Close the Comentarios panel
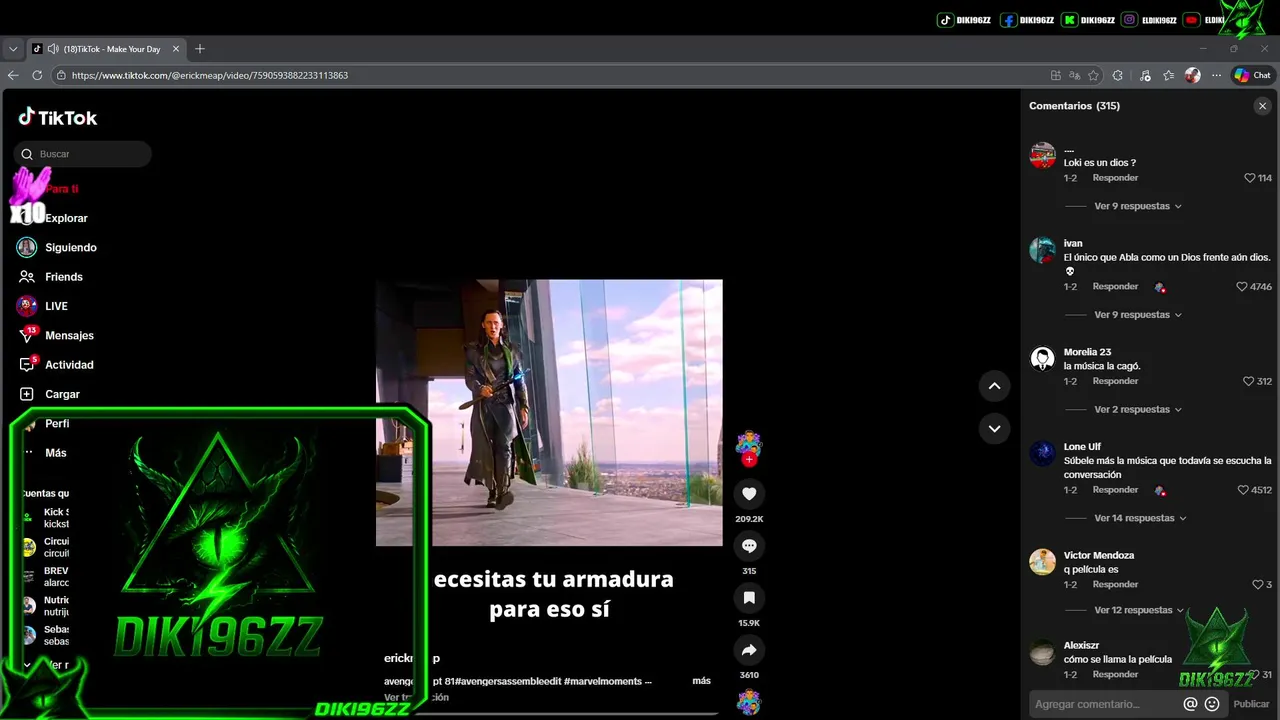This screenshot has height=720, width=1280. coord(1262,106)
